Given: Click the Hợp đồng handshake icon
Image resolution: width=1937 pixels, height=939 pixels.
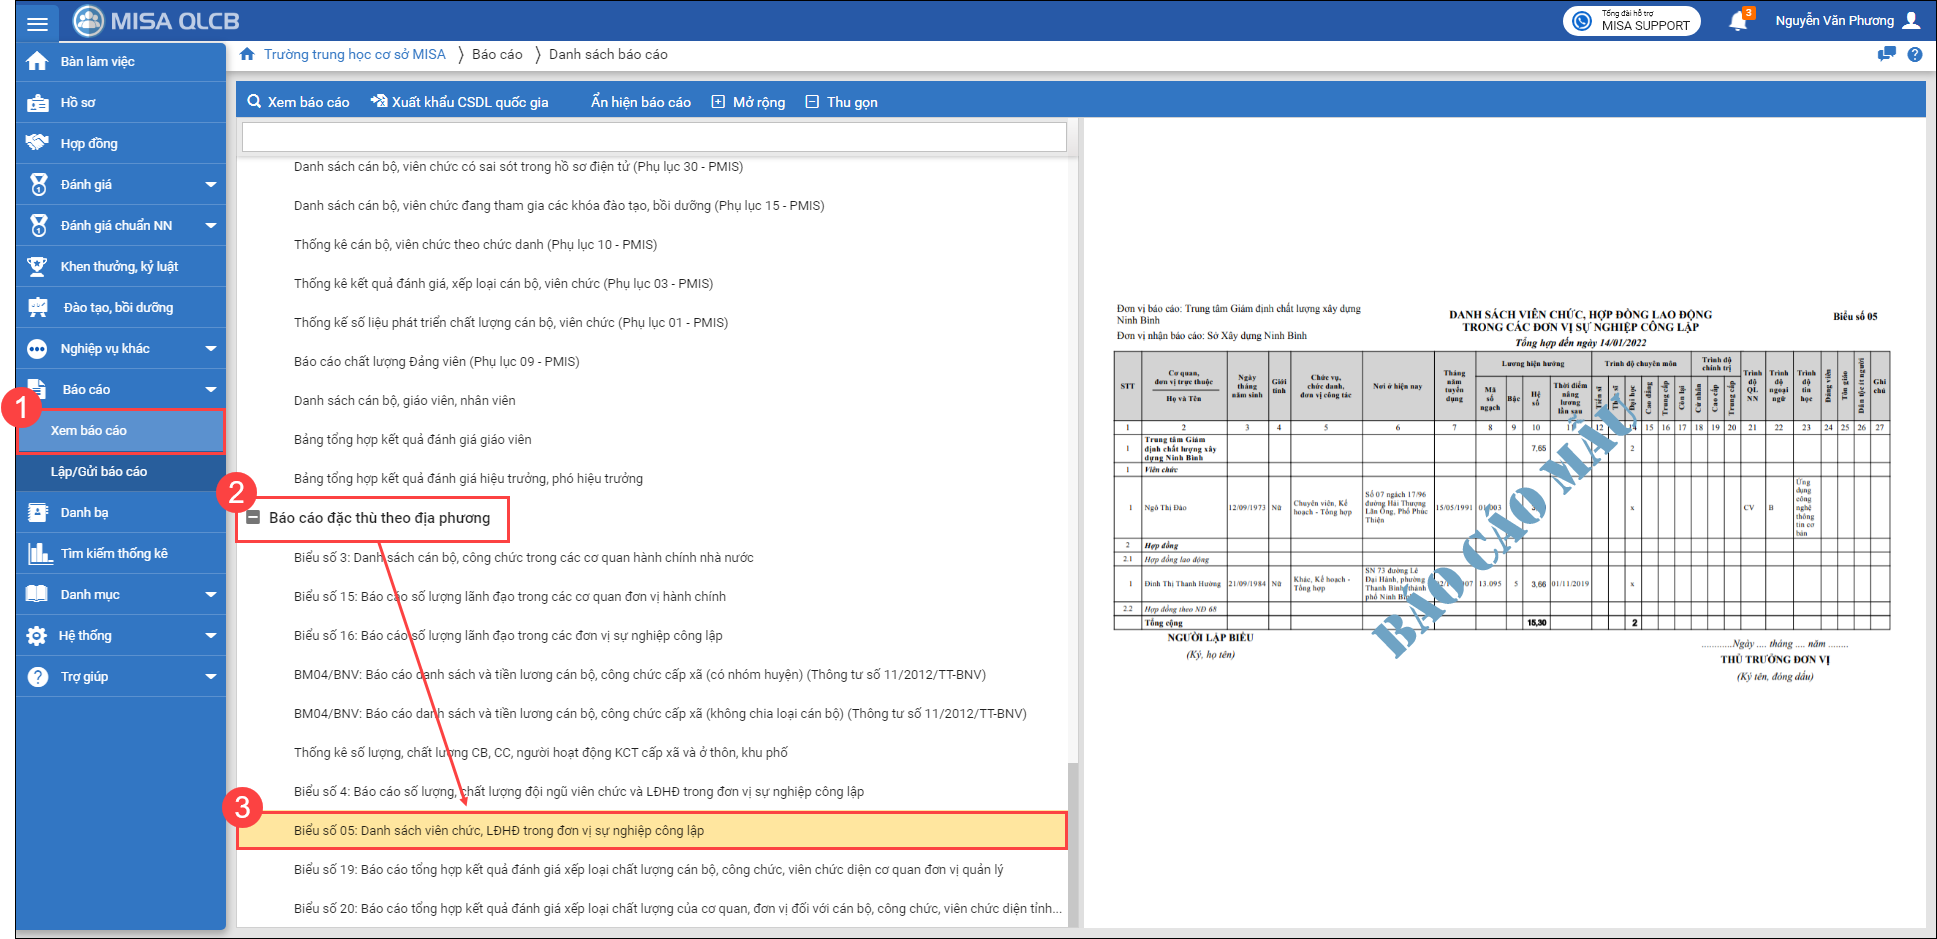Looking at the screenshot, I should 38,143.
